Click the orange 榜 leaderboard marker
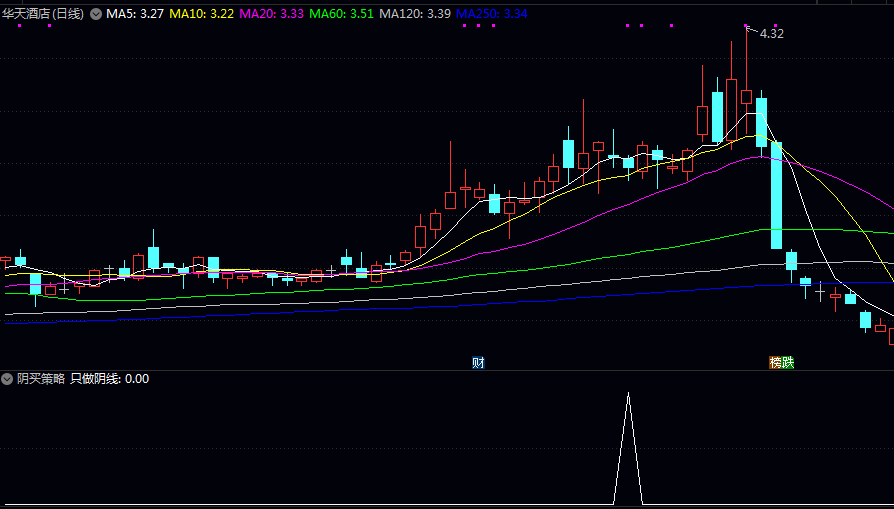 tap(775, 362)
